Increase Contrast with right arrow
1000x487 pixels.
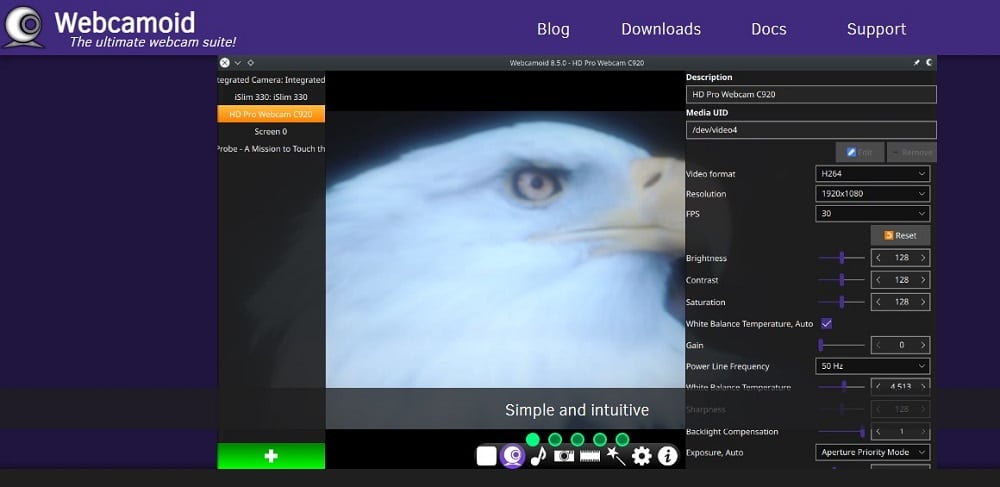922,280
